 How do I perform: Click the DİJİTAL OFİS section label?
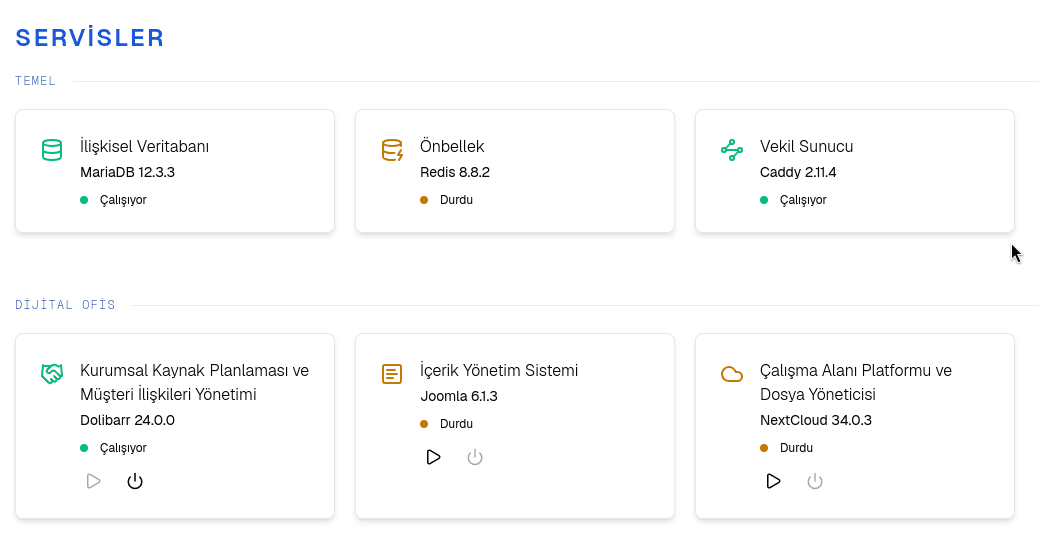tap(65, 304)
